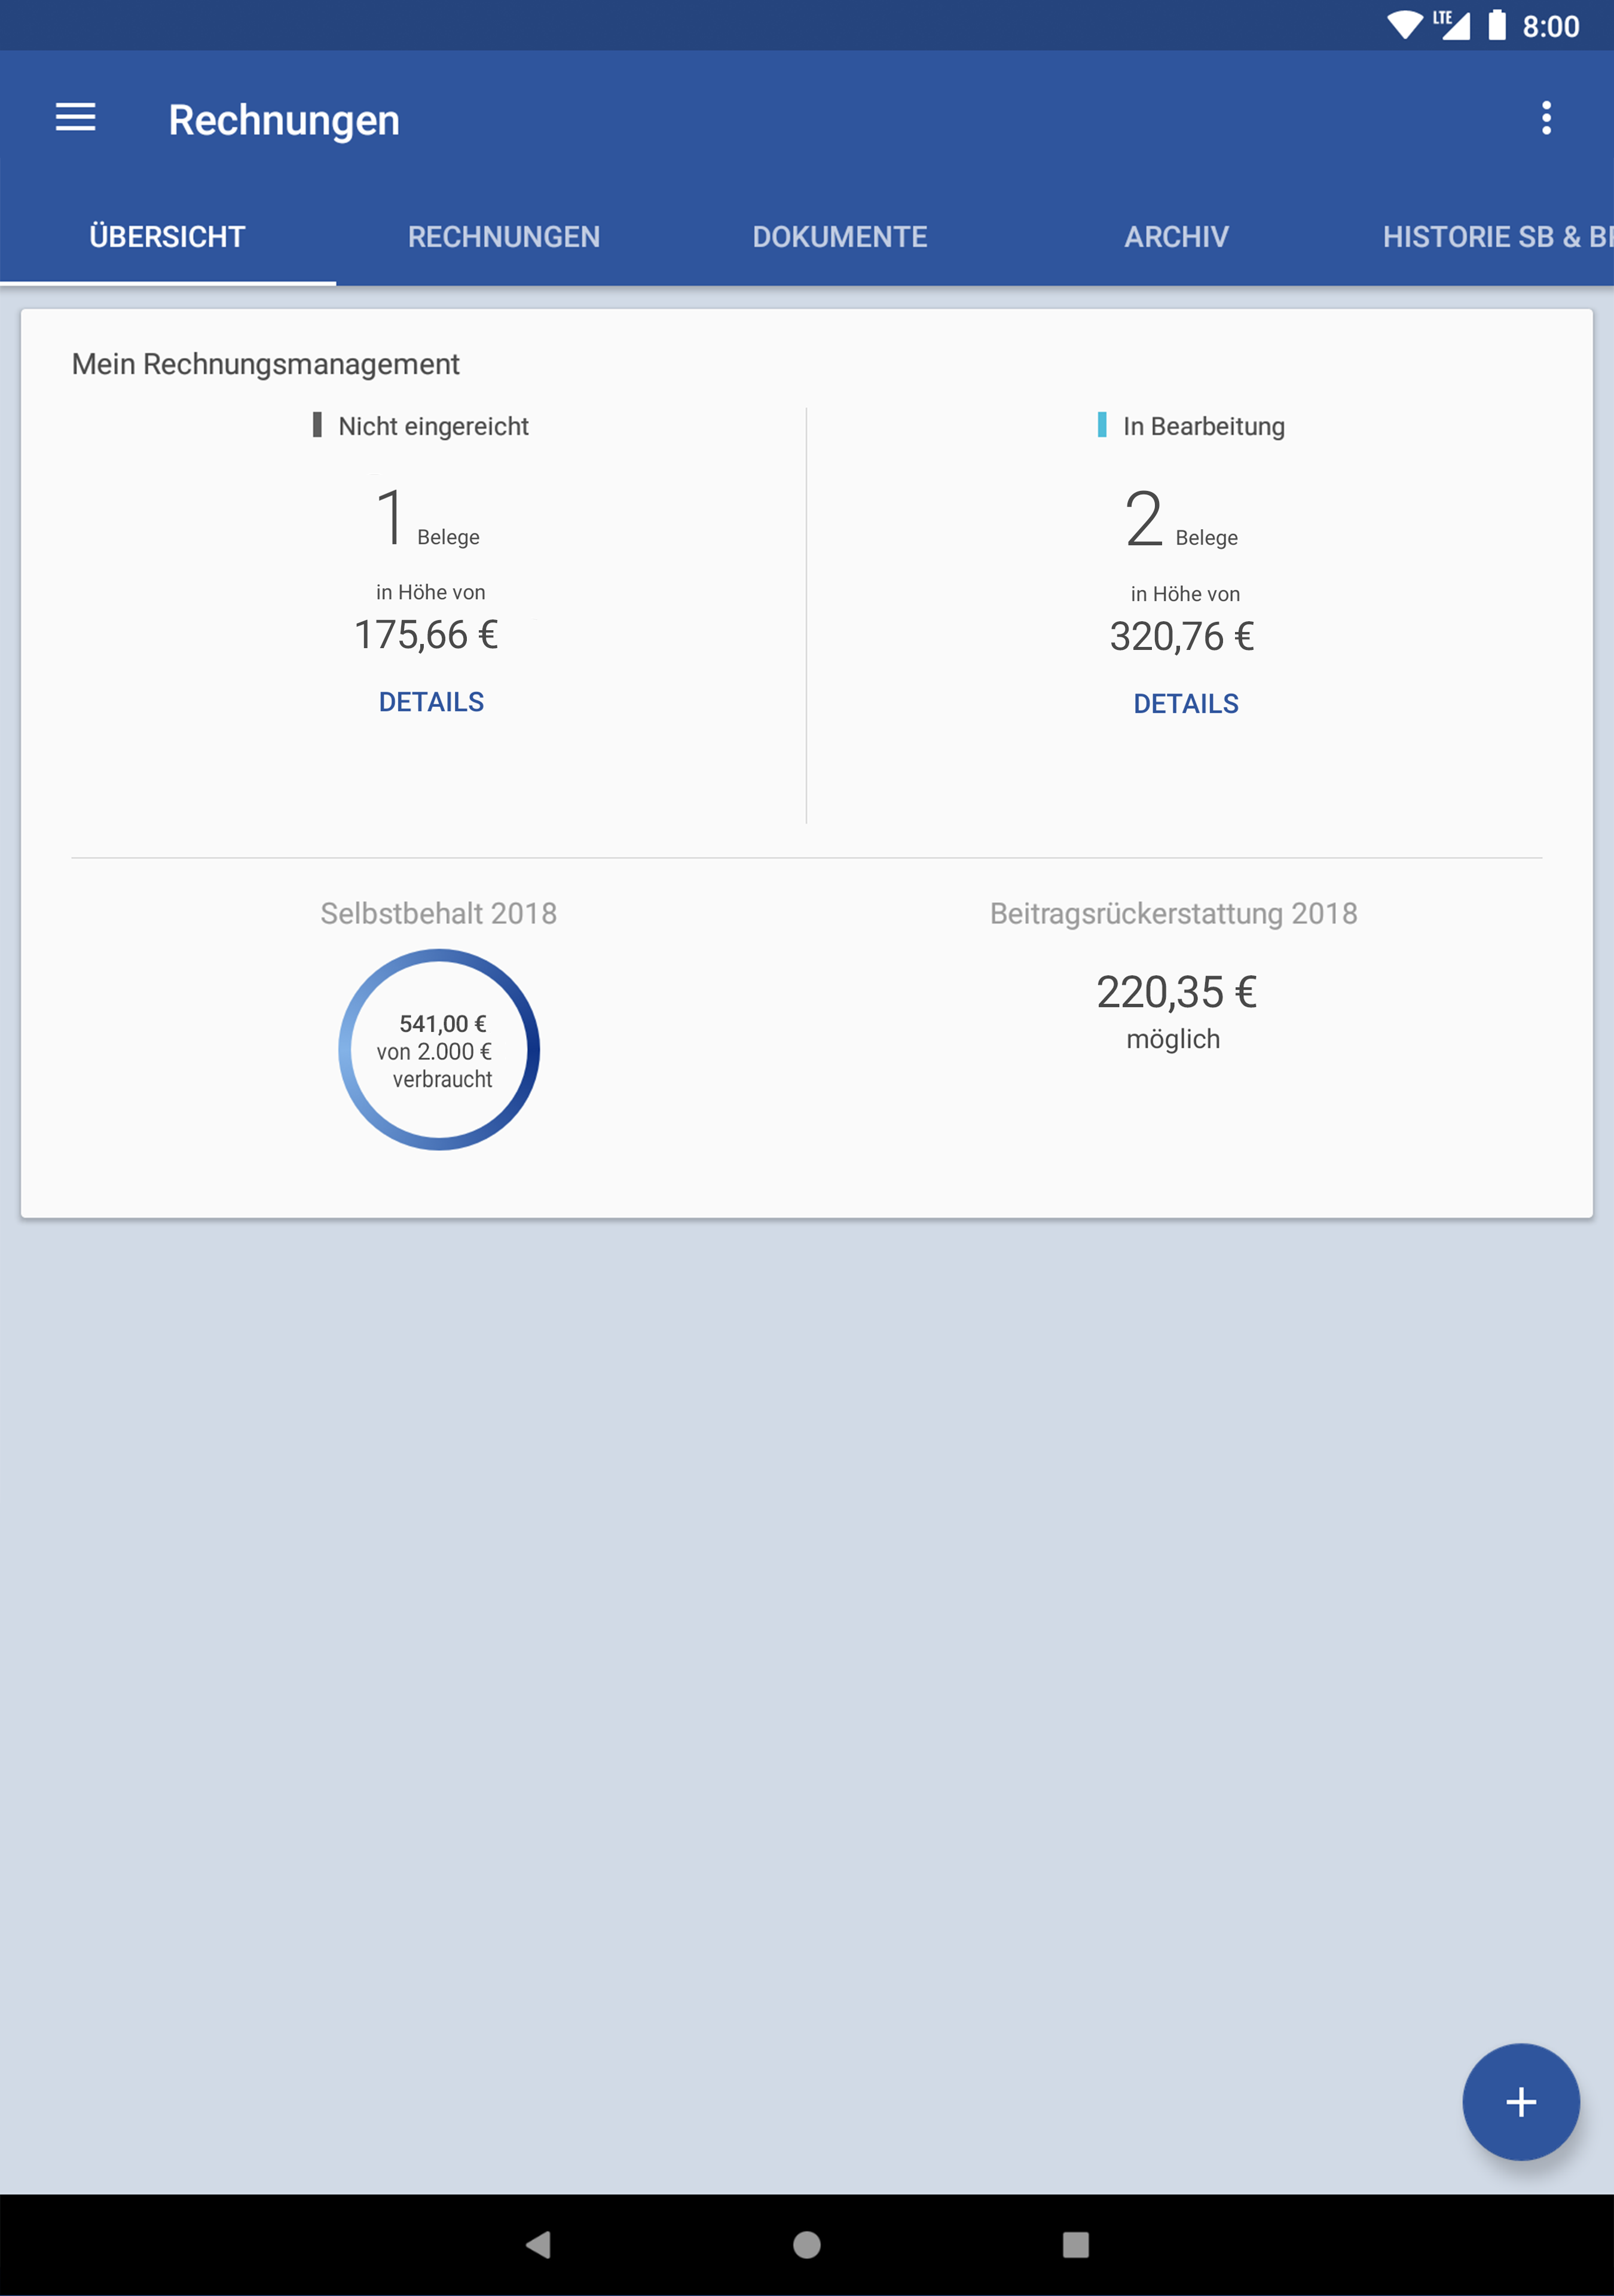The width and height of the screenshot is (1614, 2296).
Task: Open Details for In Bearbeitung receipts
Action: pos(1186,704)
